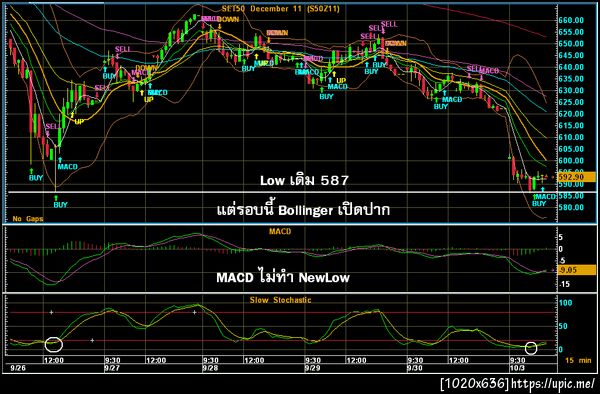Click the 12:00 time label on 9/26
The height and width of the screenshot is (394, 600).
pos(54,360)
